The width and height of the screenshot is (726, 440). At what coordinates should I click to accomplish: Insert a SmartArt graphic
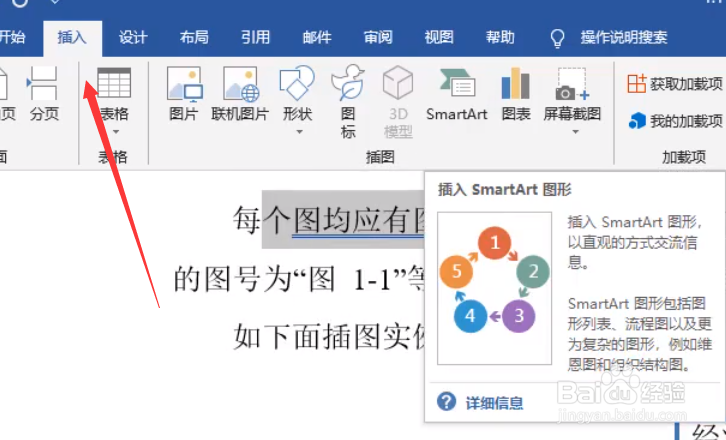pyautogui.click(x=457, y=93)
